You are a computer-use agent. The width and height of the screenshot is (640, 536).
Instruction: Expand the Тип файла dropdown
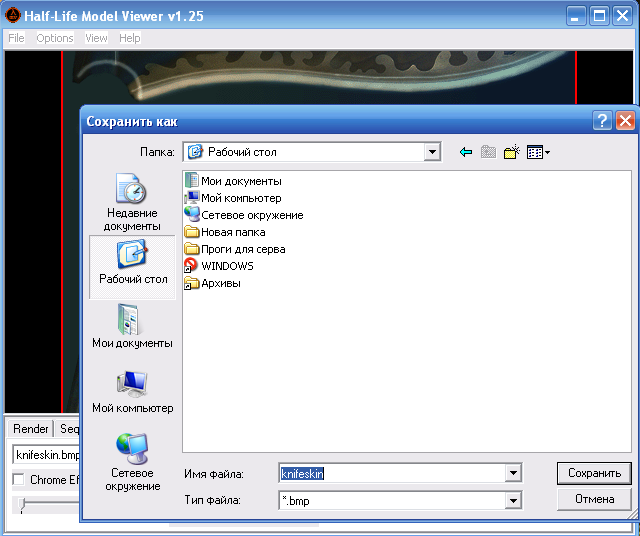(513, 500)
